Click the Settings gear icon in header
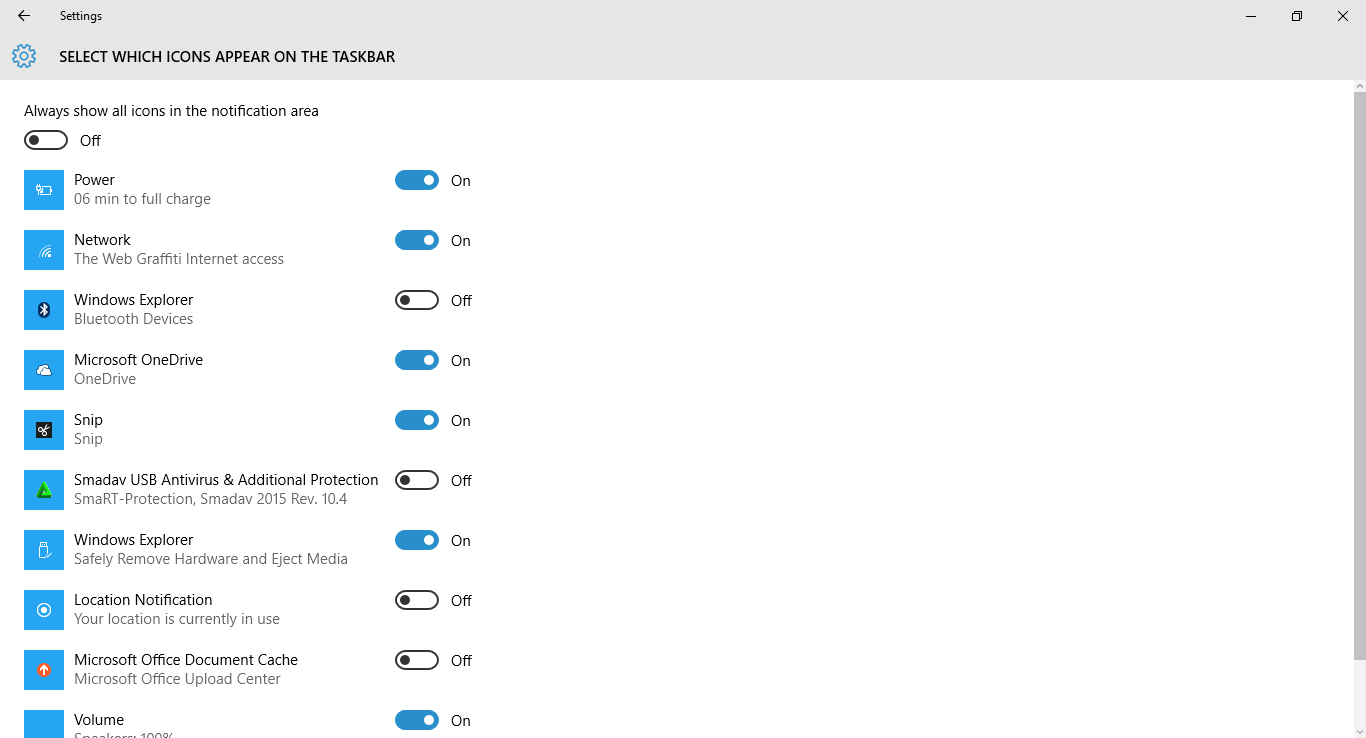The height and width of the screenshot is (738, 1366). (24, 56)
